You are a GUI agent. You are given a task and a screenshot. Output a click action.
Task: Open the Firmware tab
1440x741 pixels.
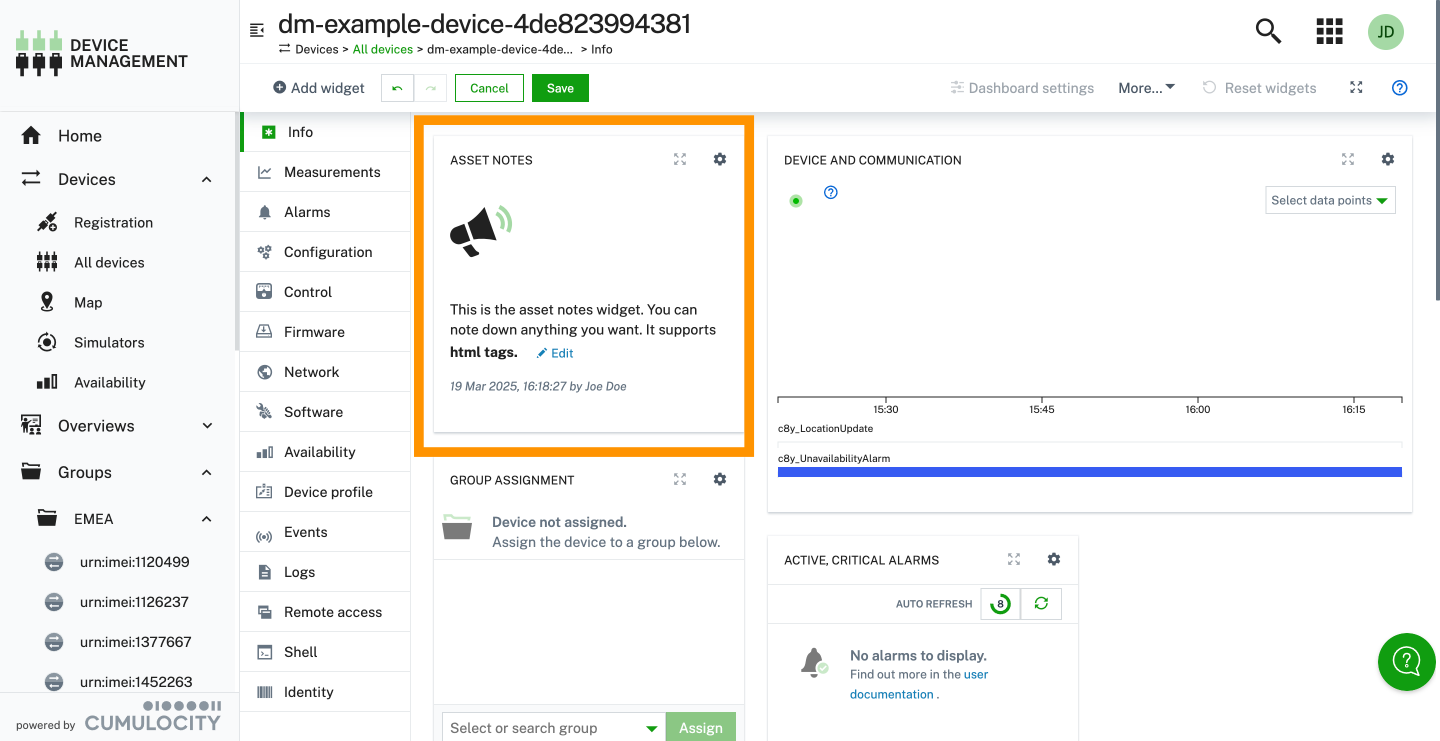tap(314, 332)
